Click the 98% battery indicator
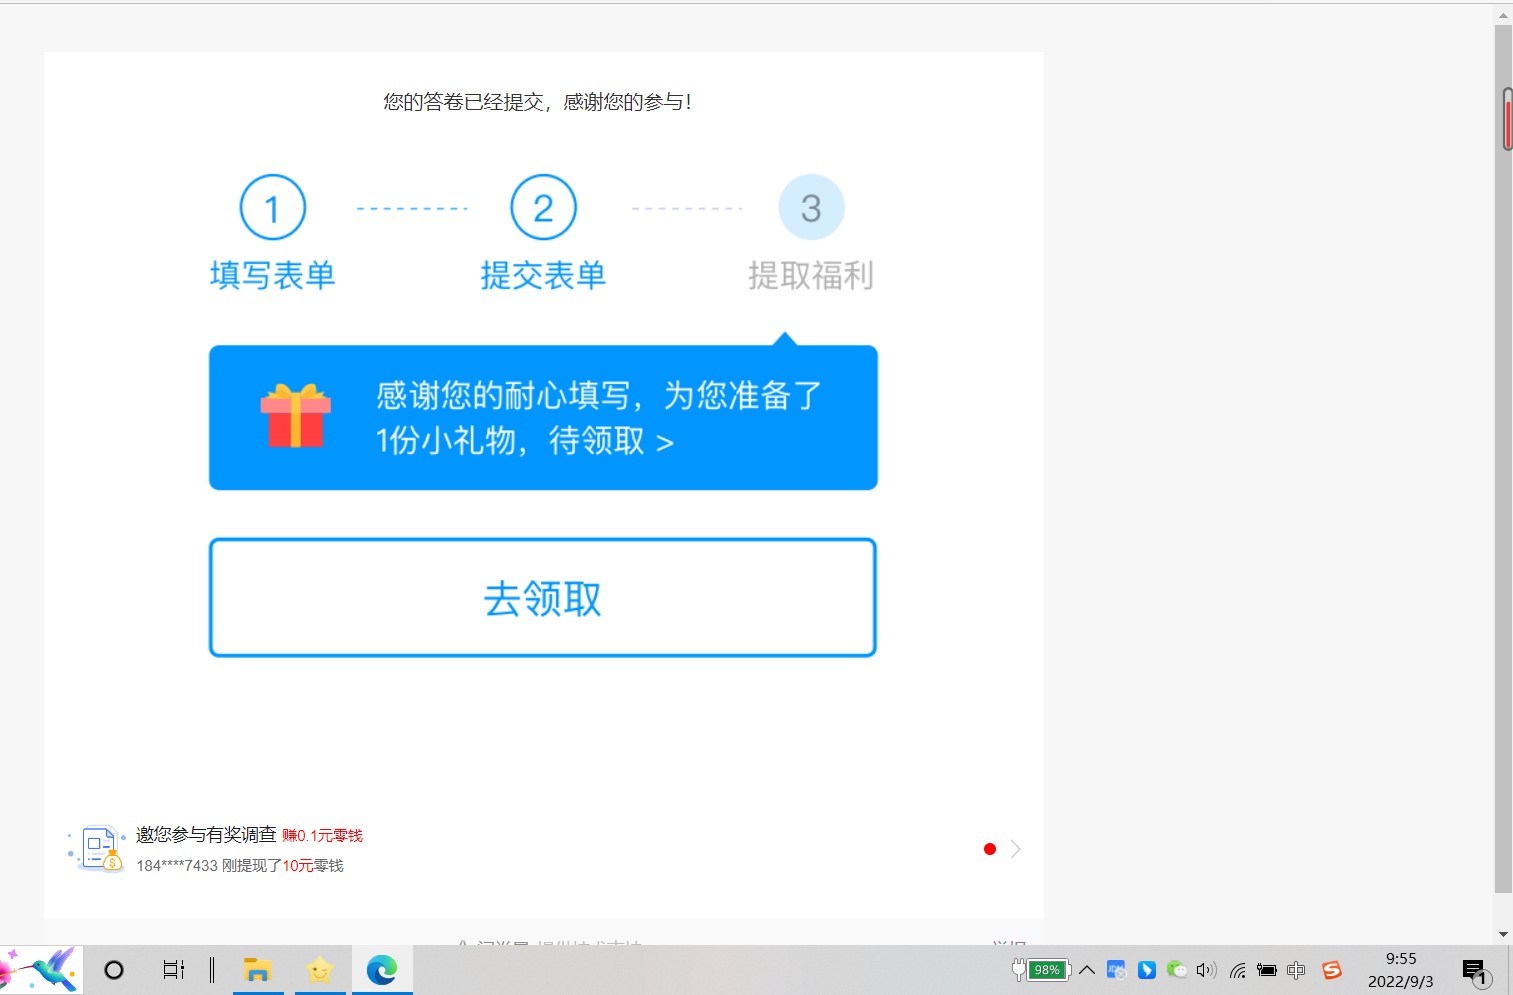Screen dimensions: 1513x995 [x=1041, y=970]
